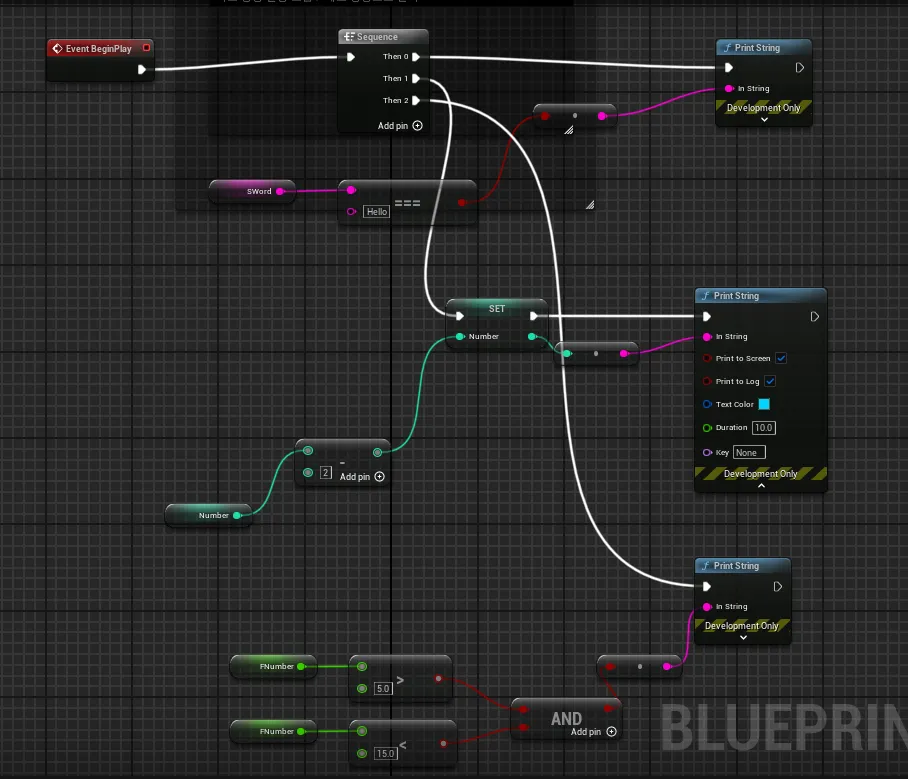908x779 pixels.
Task: Select the AND node label
Action: (566, 719)
